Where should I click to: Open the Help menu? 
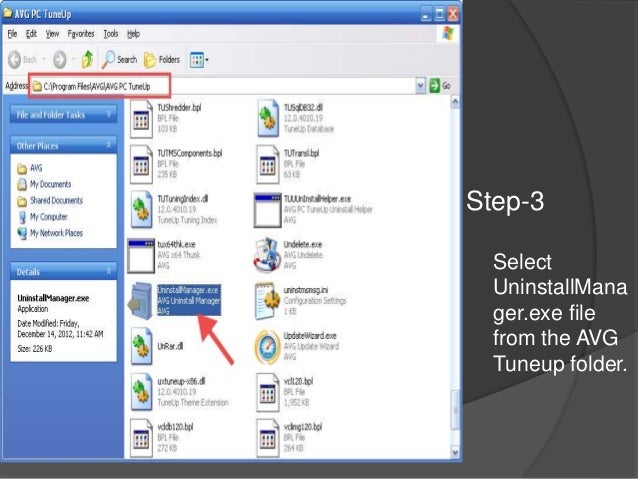(x=133, y=34)
